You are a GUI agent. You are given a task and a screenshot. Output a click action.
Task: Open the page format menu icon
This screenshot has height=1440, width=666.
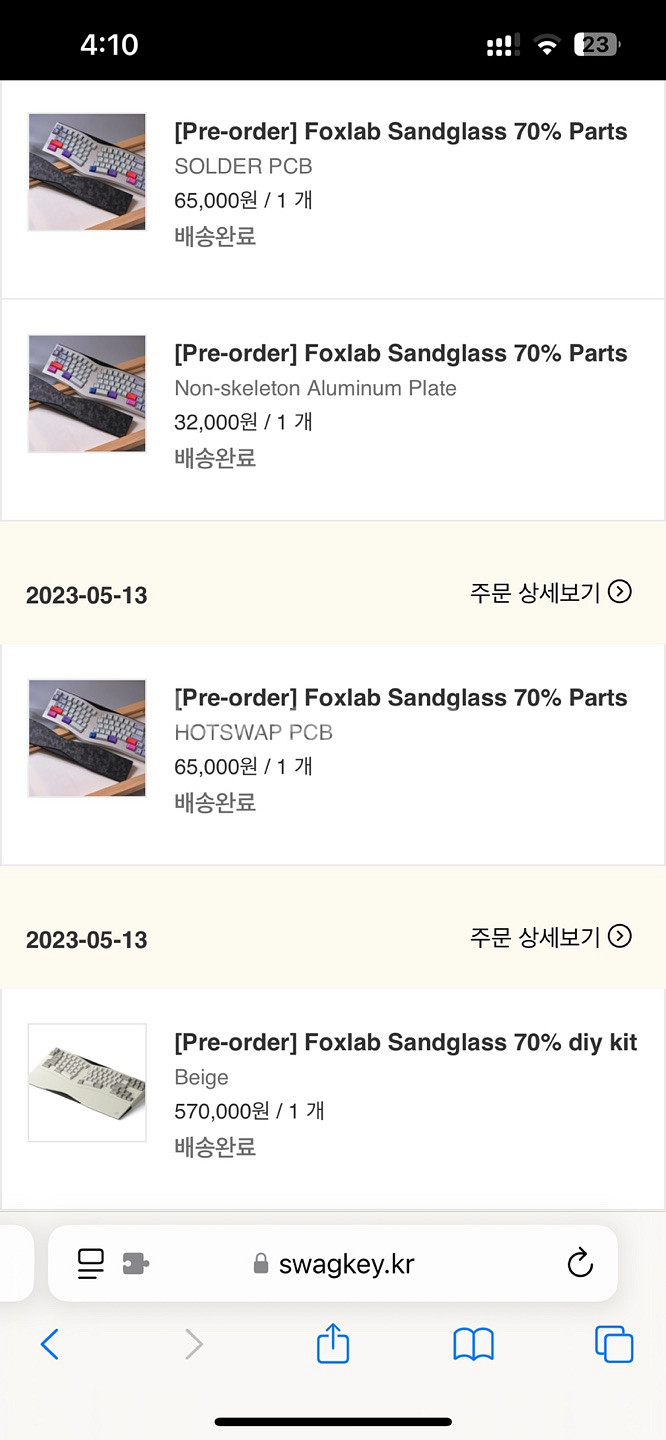coord(90,1264)
